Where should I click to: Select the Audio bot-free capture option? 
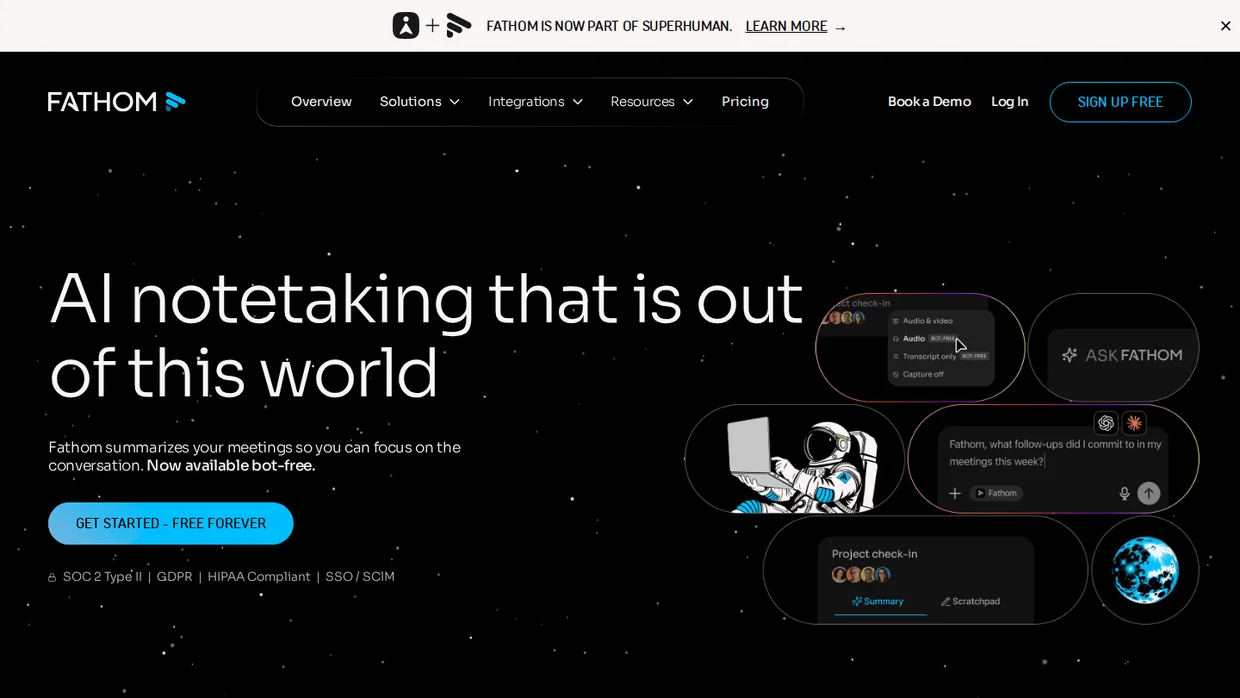click(x=925, y=339)
